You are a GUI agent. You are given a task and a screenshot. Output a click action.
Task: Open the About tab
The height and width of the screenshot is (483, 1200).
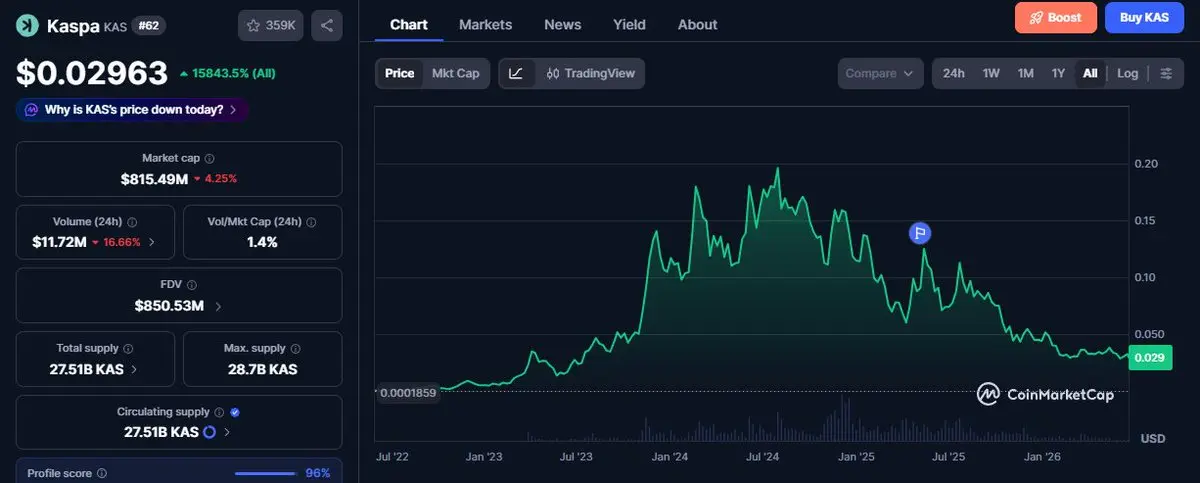[697, 24]
